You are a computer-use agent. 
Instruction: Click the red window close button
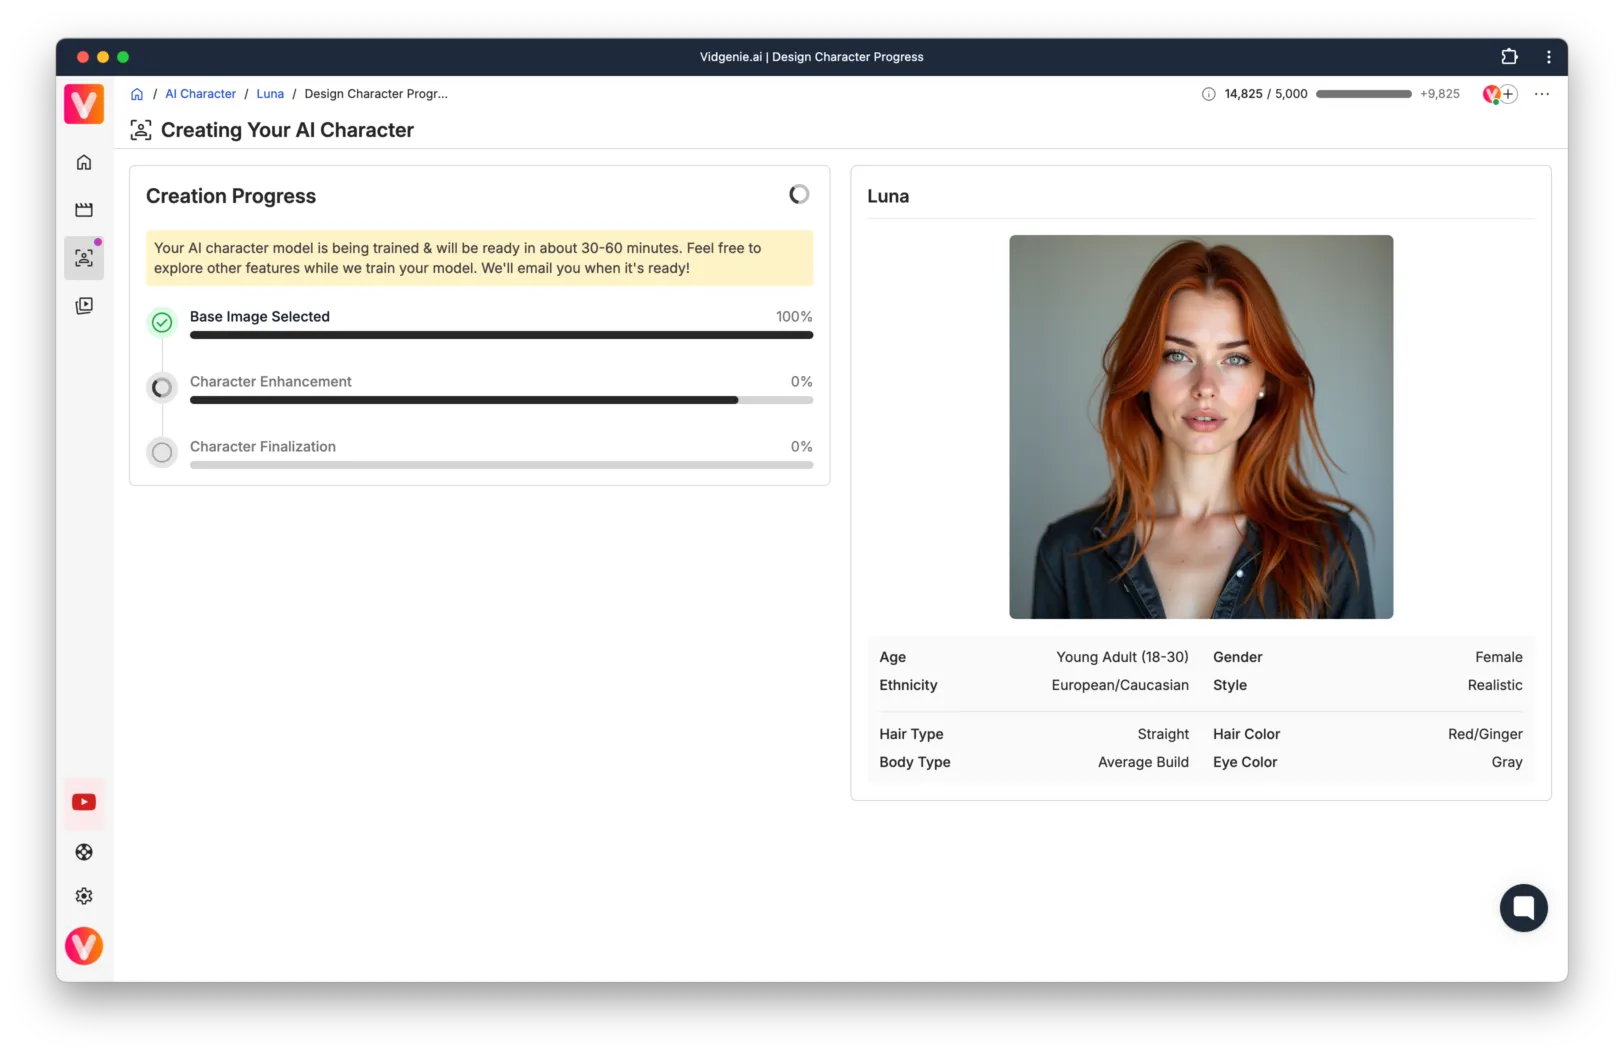pos(83,57)
